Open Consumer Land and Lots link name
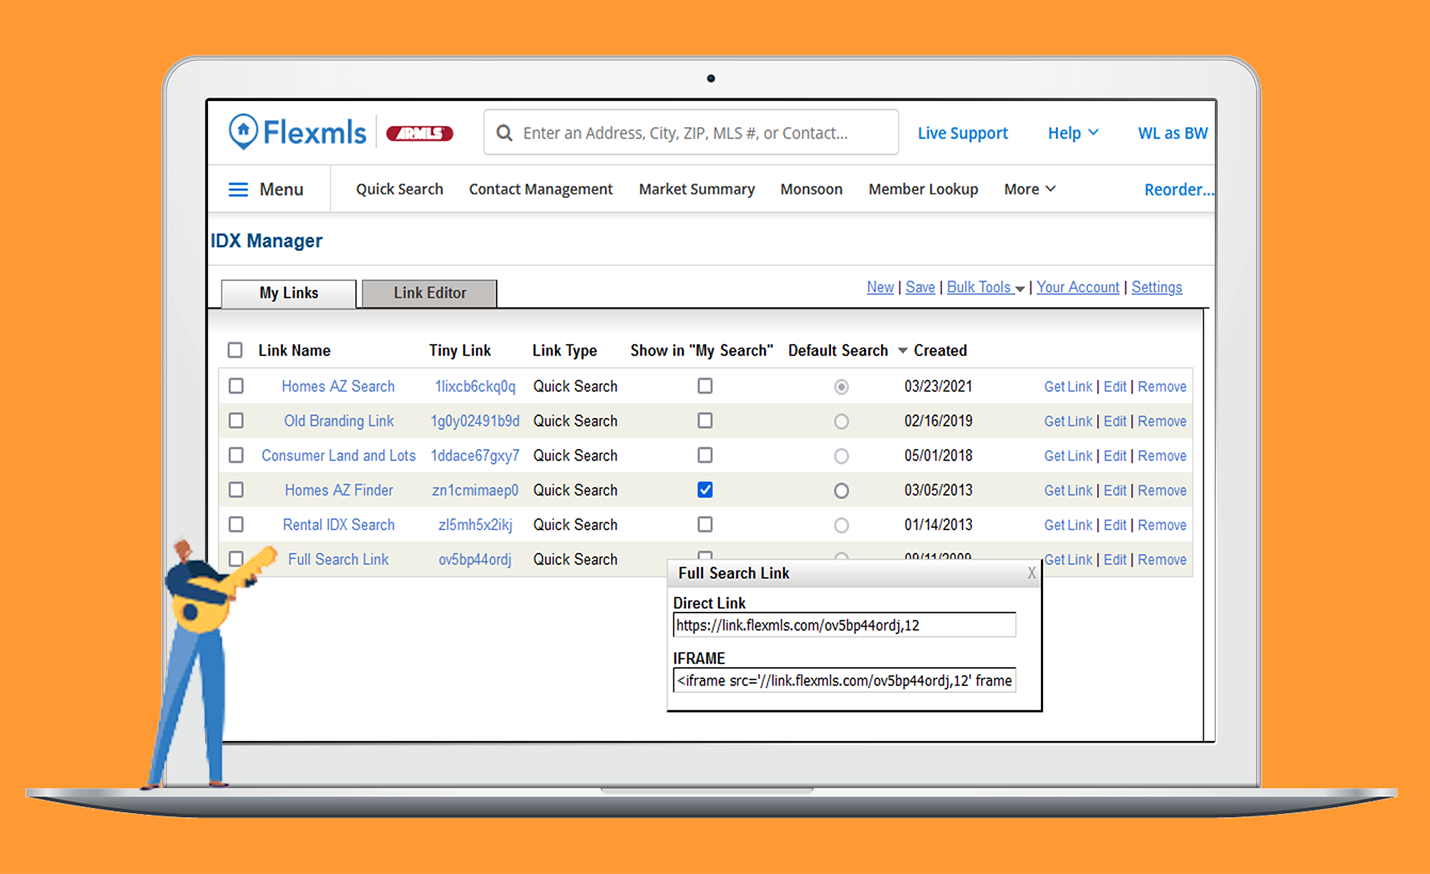Viewport: 1430px width, 874px height. (x=338, y=455)
